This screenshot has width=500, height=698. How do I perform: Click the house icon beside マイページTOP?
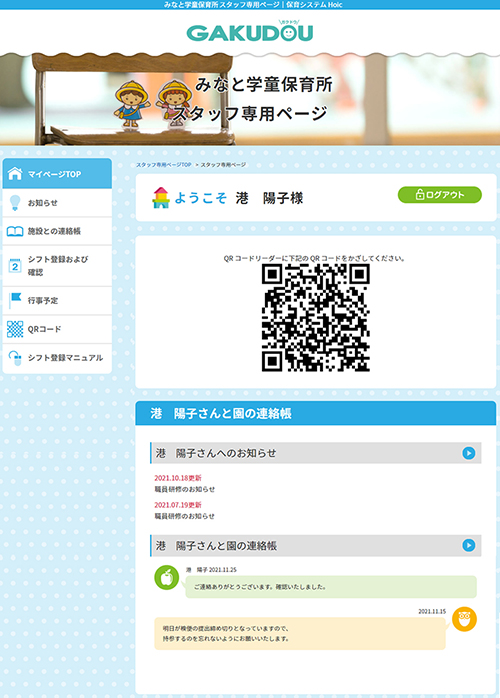15,174
